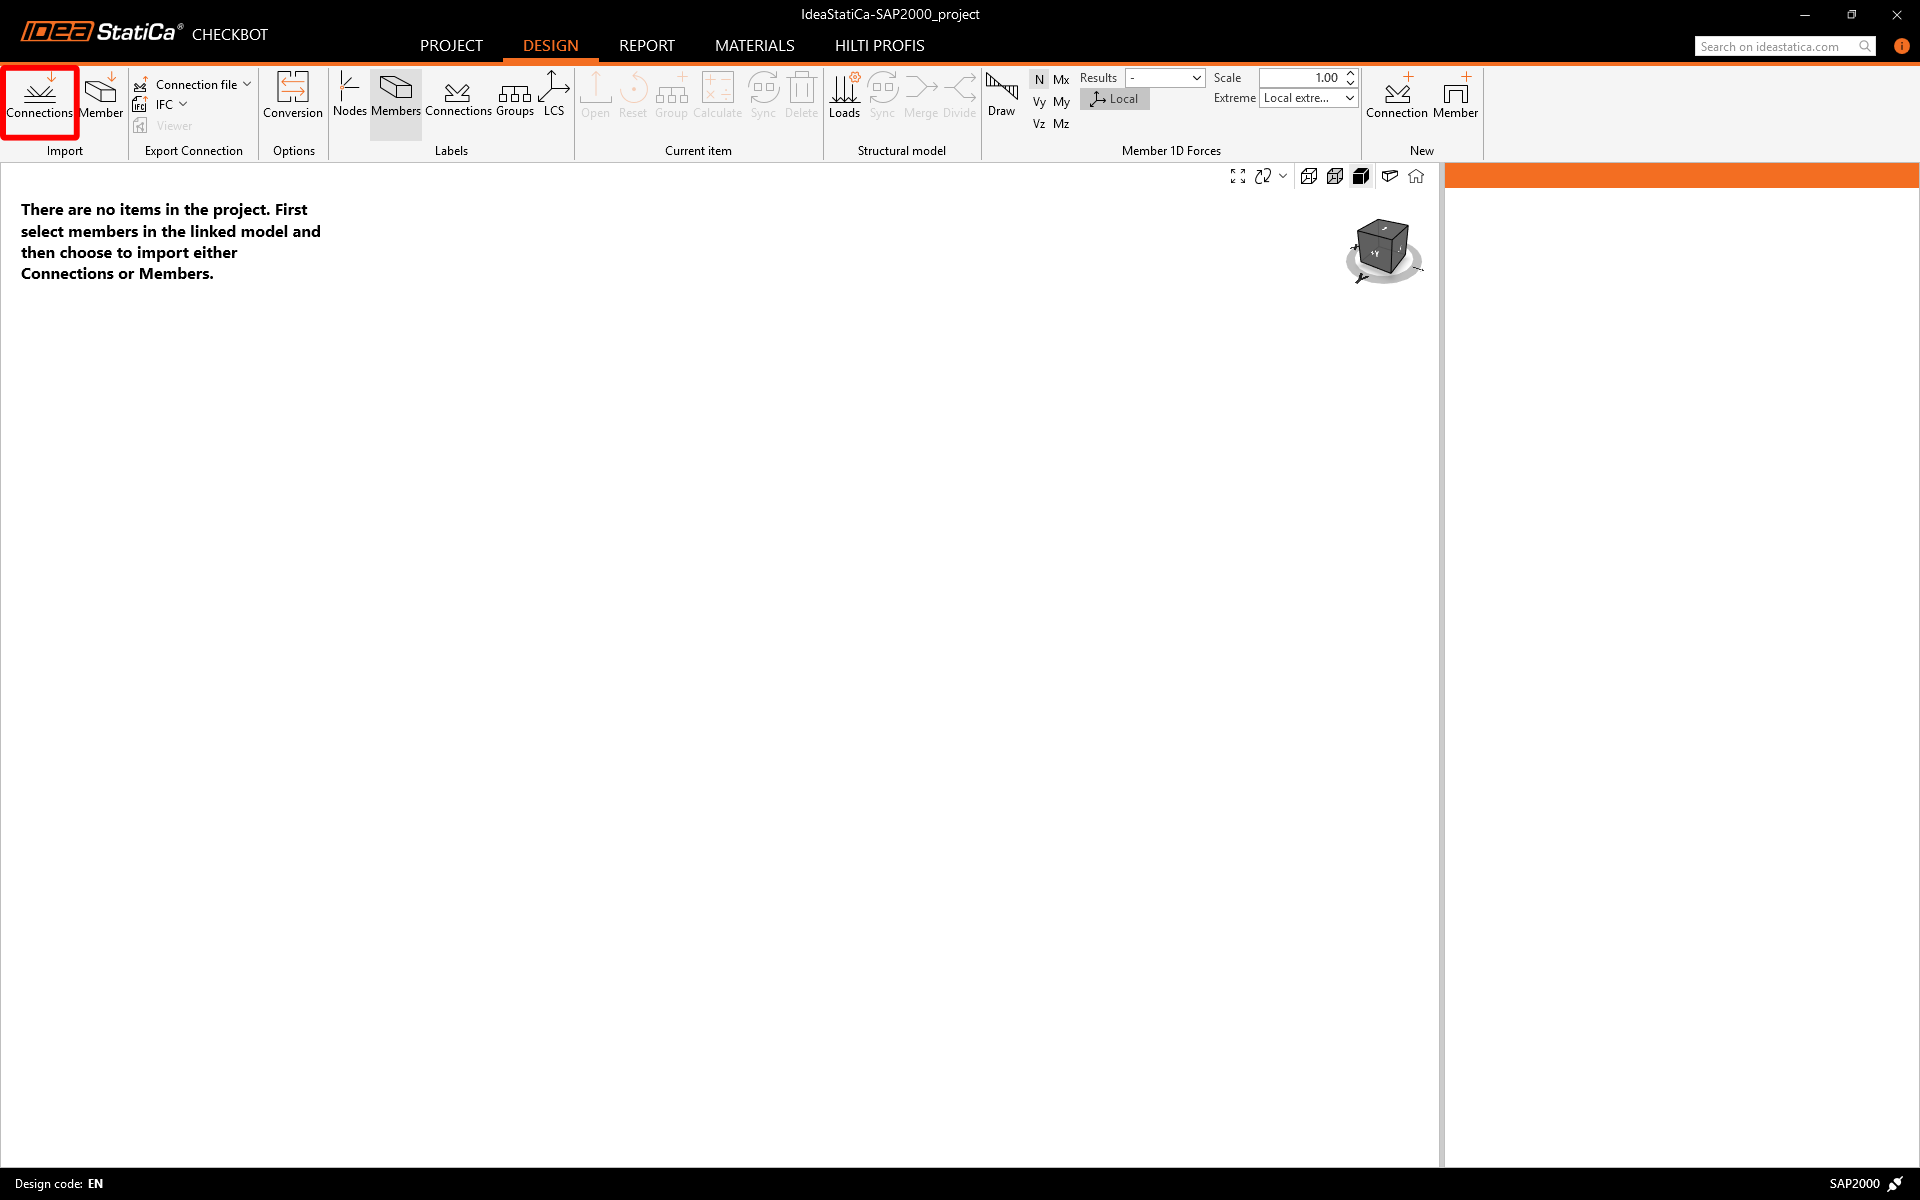Switch to the REPORT tab
Viewport: 1920px width, 1200px height.
coord(646,46)
